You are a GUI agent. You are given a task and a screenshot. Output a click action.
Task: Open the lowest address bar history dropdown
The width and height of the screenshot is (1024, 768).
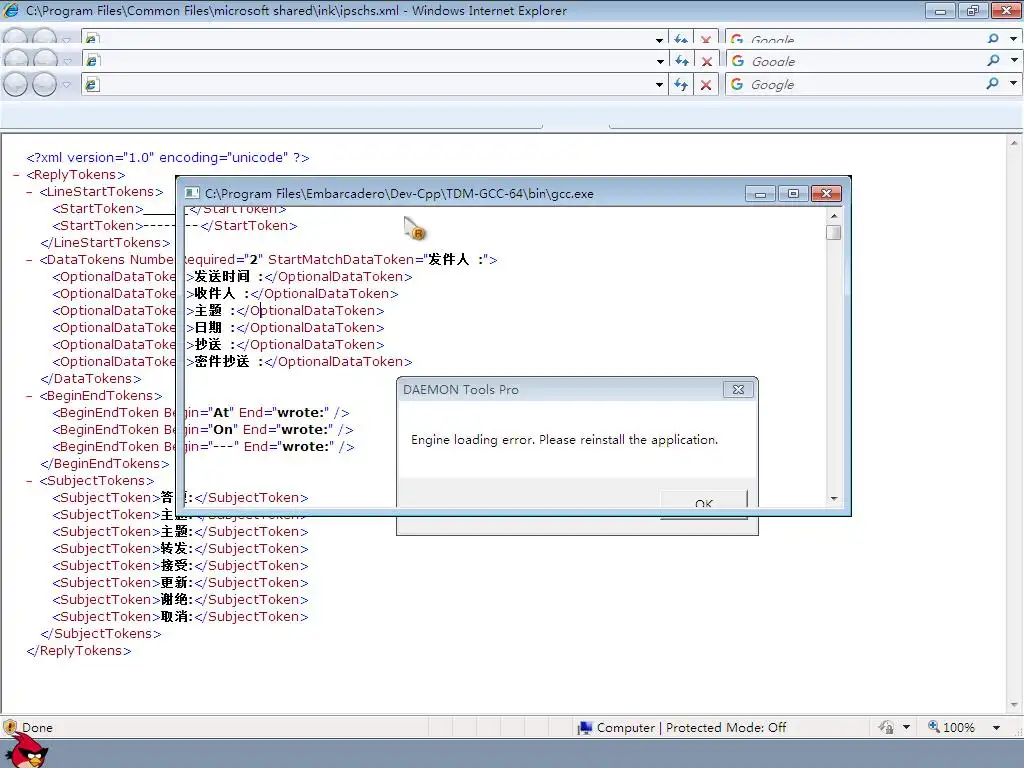[659, 85]
